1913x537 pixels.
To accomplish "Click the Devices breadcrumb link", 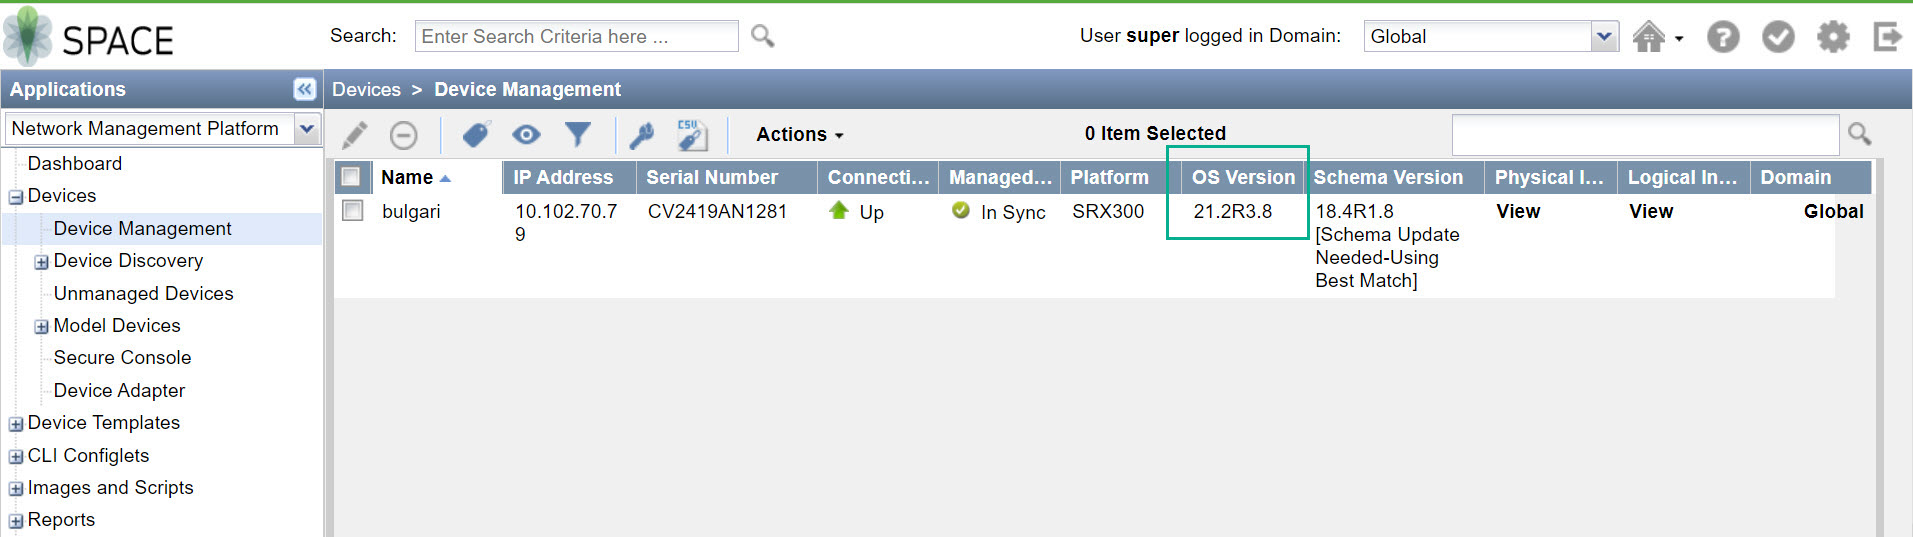I will 366,89.
